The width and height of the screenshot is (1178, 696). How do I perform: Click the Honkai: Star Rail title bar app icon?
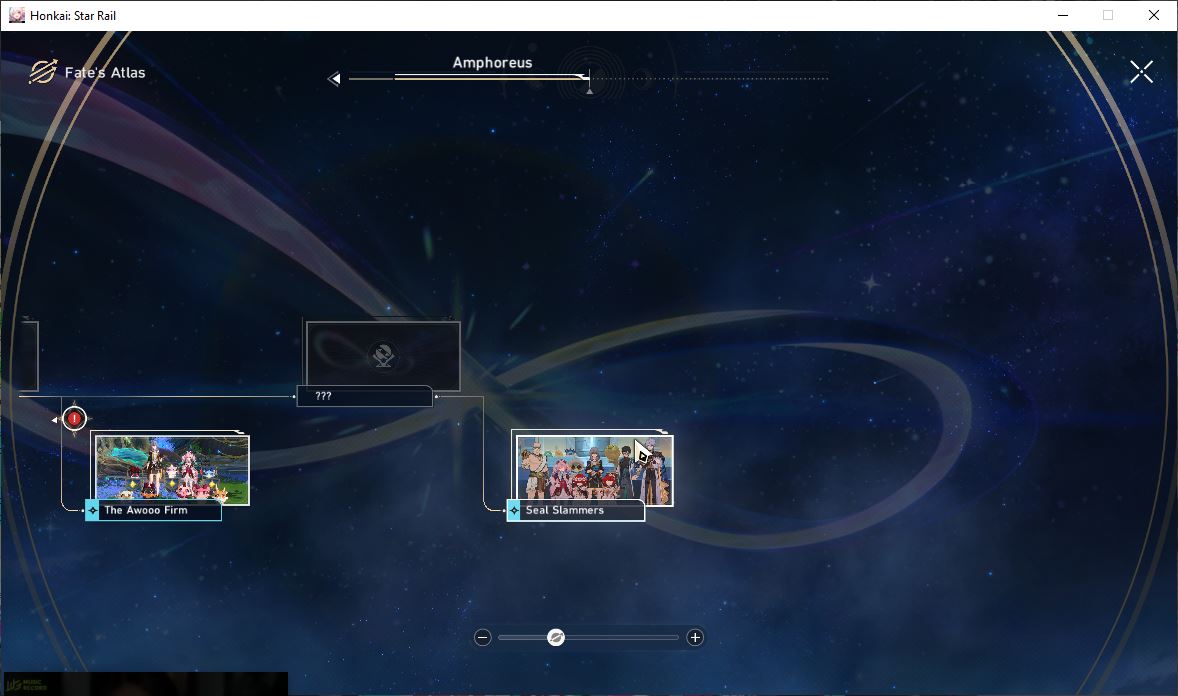pyautogui.click(x=17, y=15)
